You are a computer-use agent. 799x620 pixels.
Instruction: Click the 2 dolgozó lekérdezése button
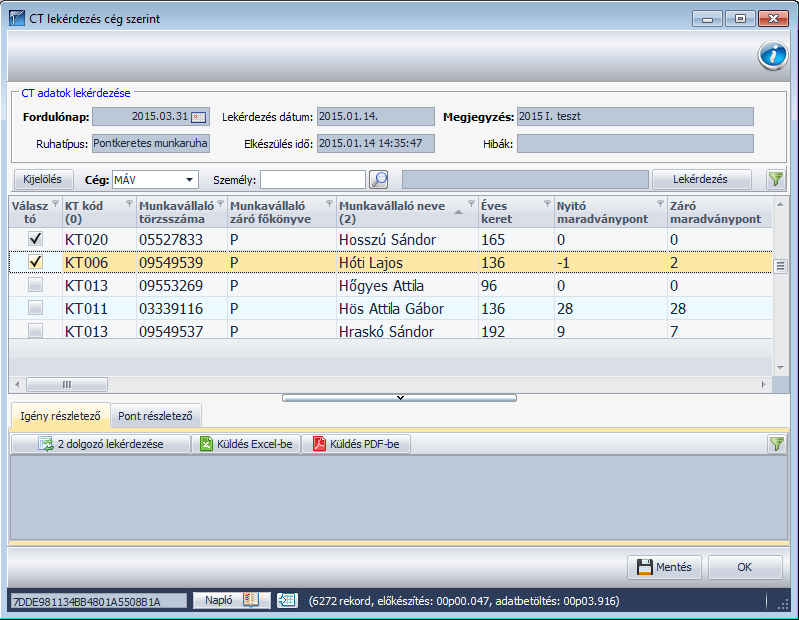101,444
